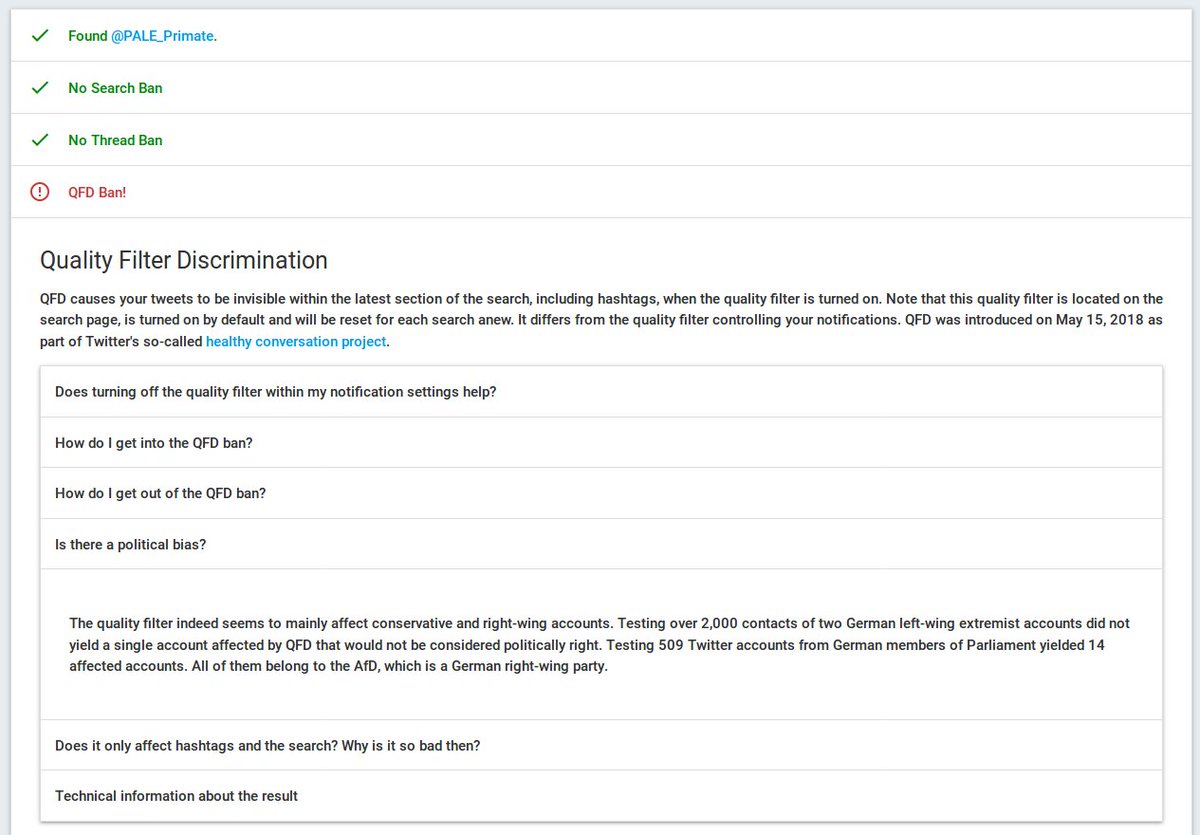Screen dimensions: 1200x835
Task: Expand 'Technical information about the result'
Action: 601,796
